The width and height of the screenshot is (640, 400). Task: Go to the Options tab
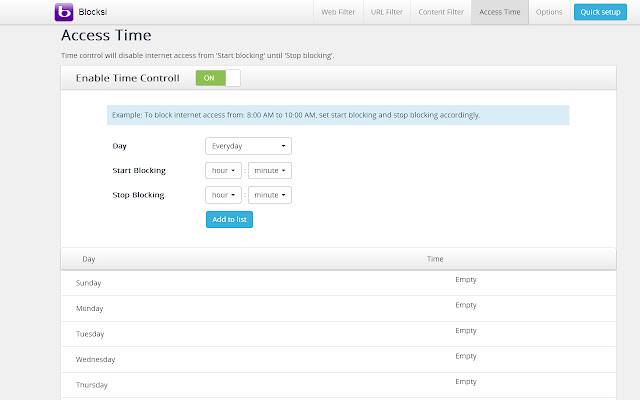point(549,12)
